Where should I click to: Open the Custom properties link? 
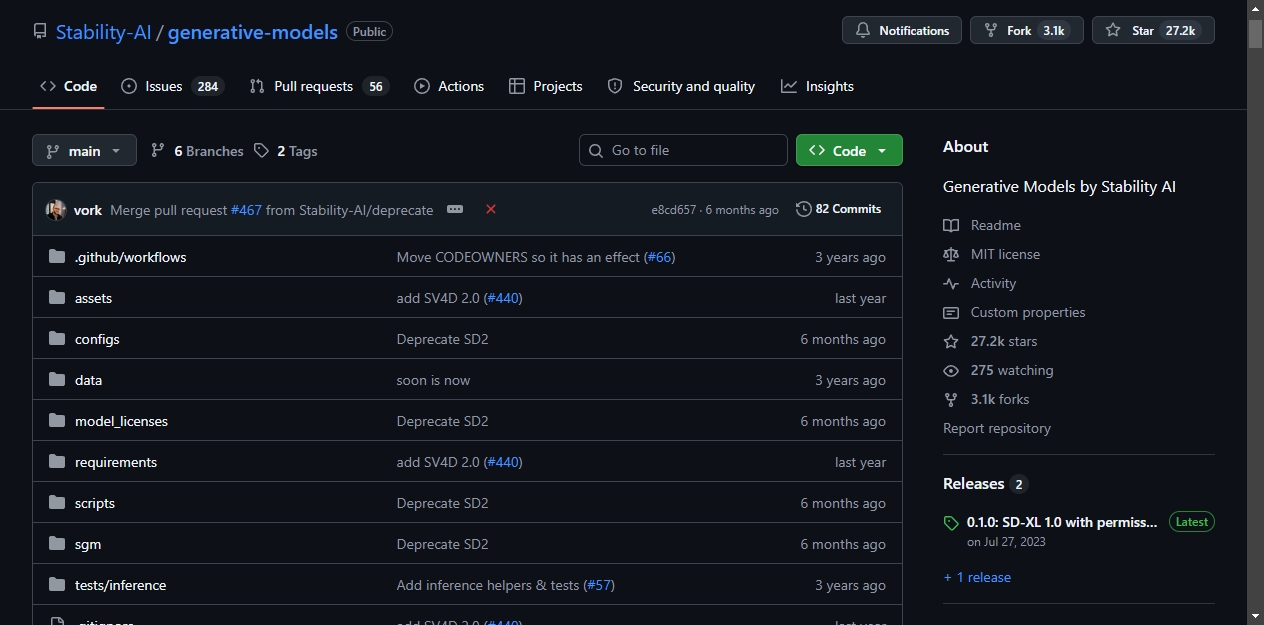pos(1014,312)
